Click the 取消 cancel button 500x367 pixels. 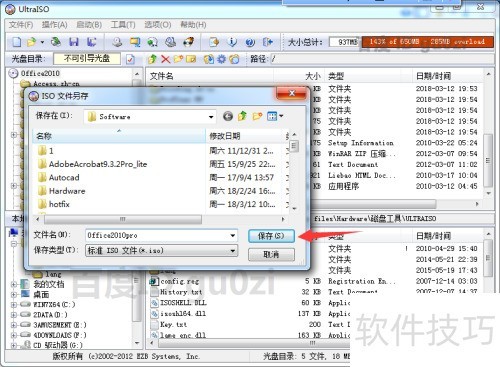pos(271,255)
